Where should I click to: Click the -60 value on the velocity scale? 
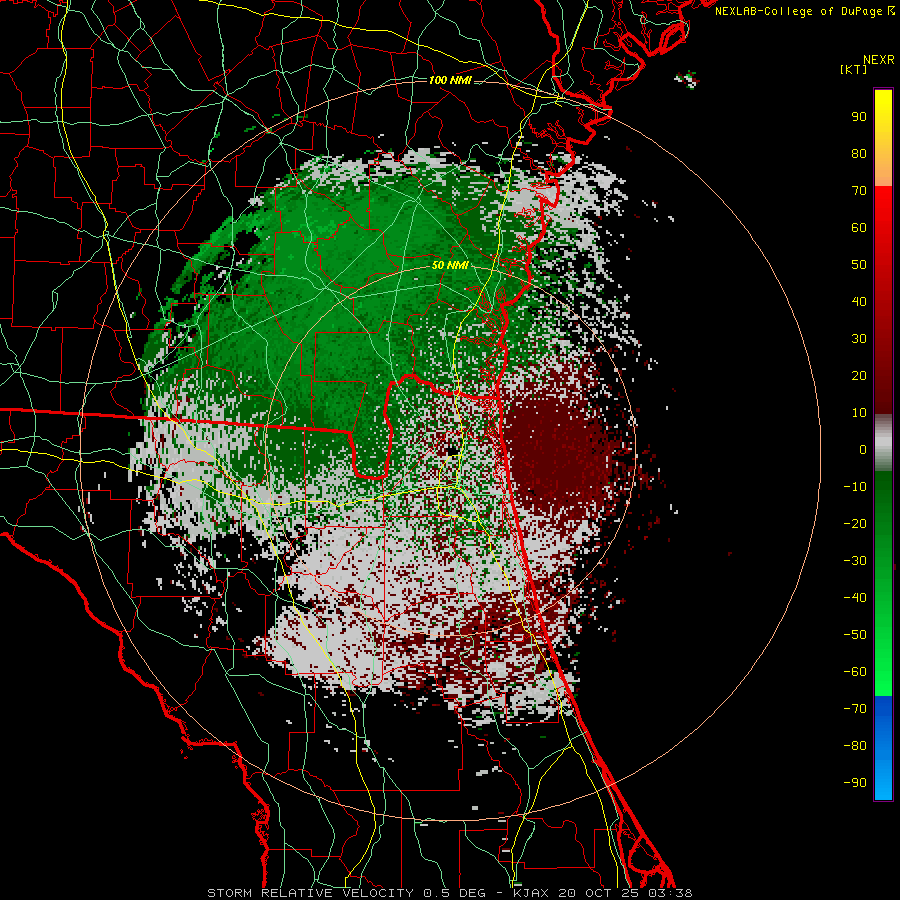(855, 672)
